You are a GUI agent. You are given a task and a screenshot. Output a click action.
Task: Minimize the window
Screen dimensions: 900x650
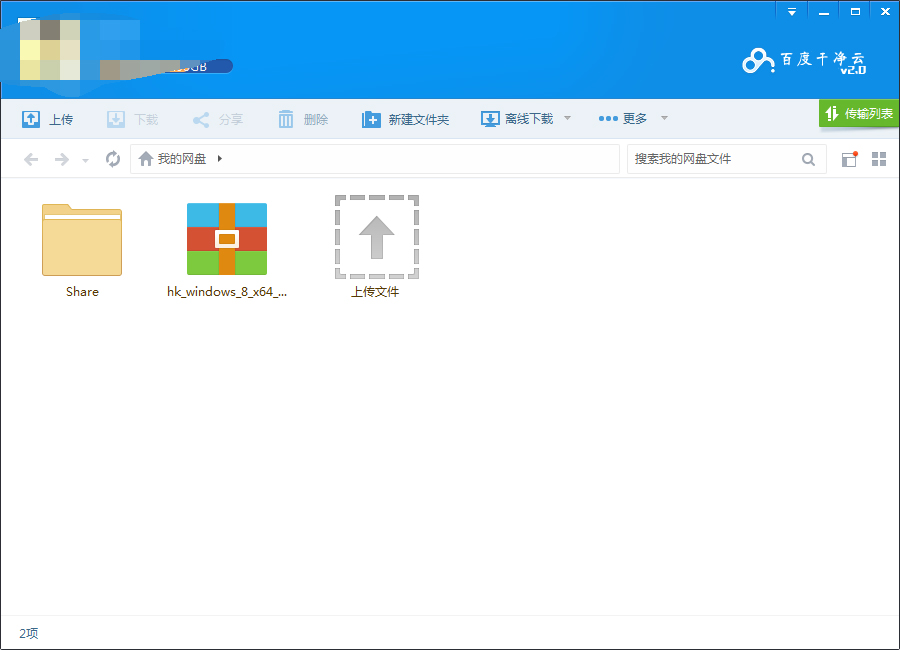[824, 11]
